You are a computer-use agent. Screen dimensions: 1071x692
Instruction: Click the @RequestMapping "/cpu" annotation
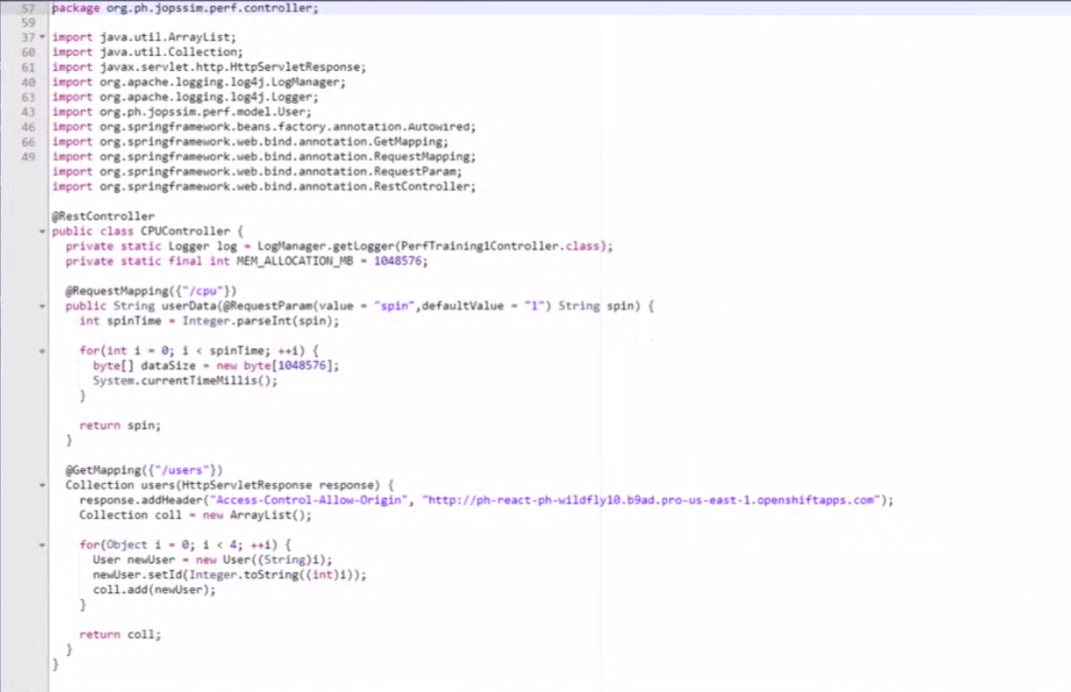click(x=151, y=291)
